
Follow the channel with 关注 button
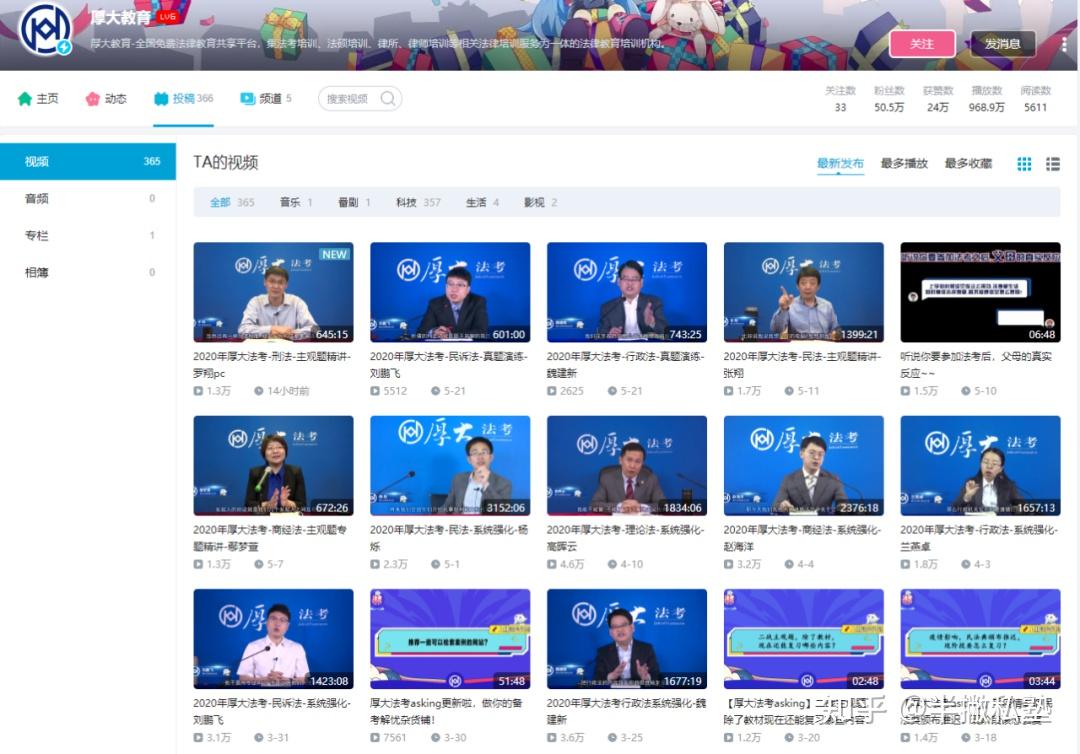pyautogui.click(x=922, y=44)
